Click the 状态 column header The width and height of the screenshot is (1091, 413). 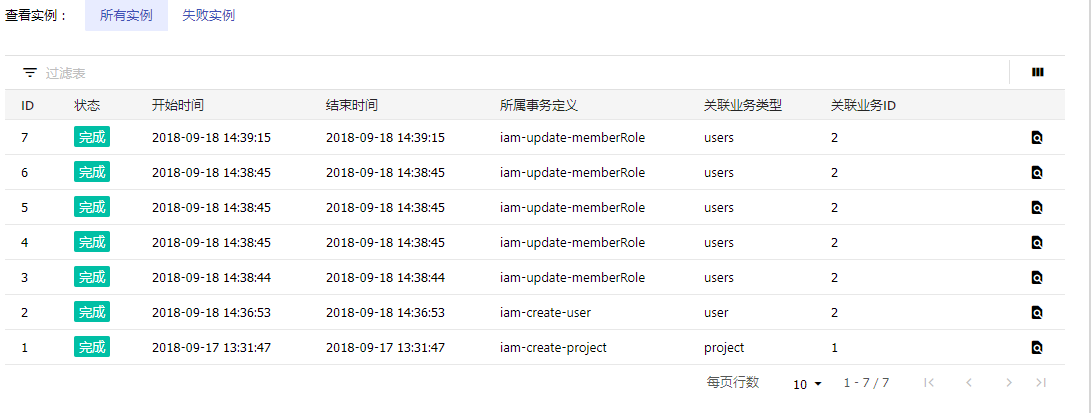[87, 106]
